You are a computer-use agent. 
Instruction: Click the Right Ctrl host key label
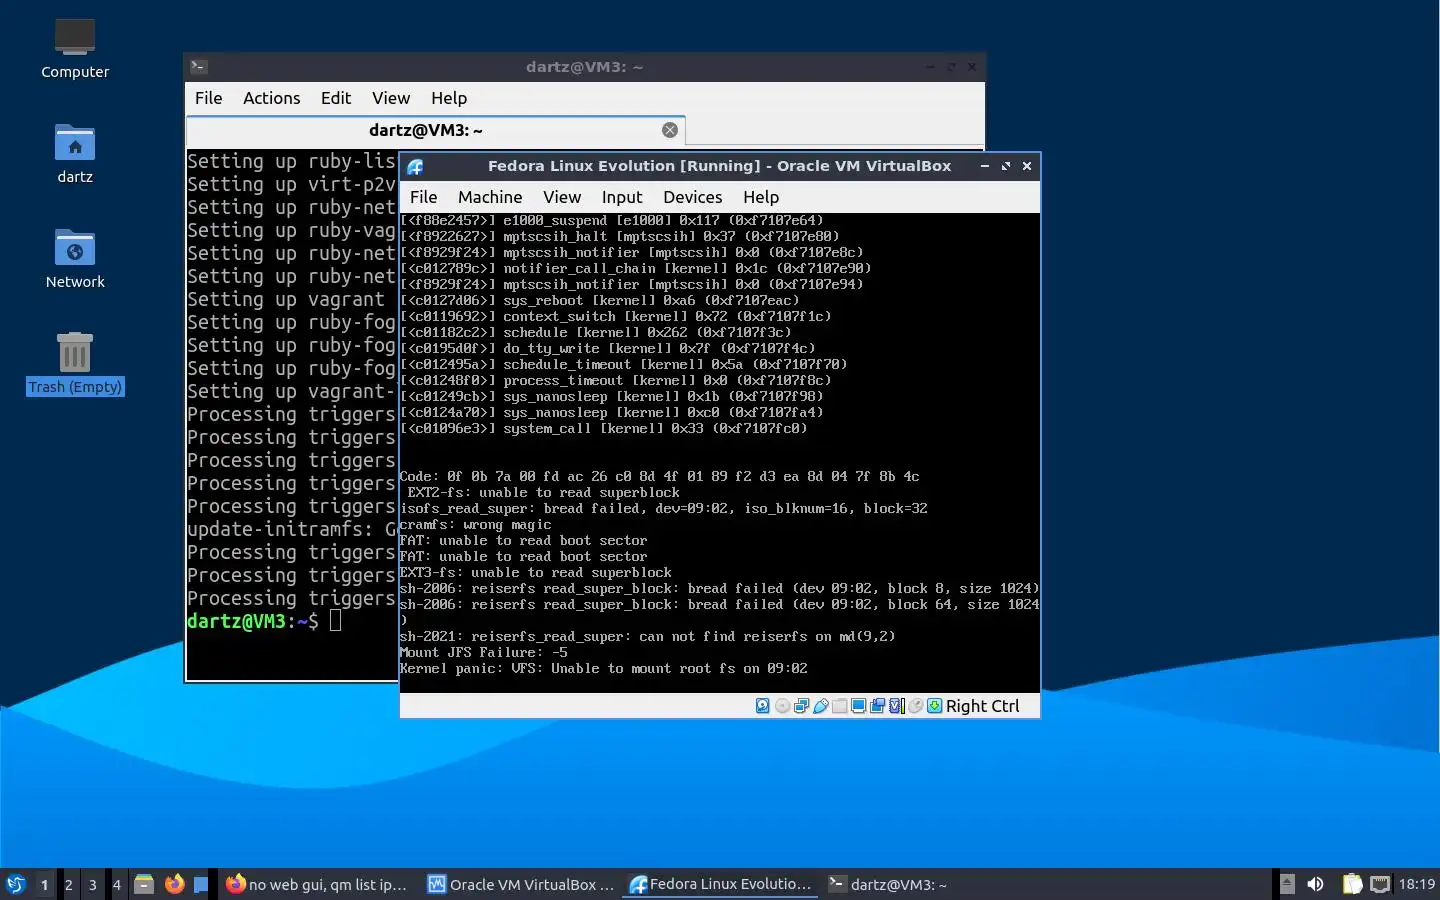click(x=982, y=706)
